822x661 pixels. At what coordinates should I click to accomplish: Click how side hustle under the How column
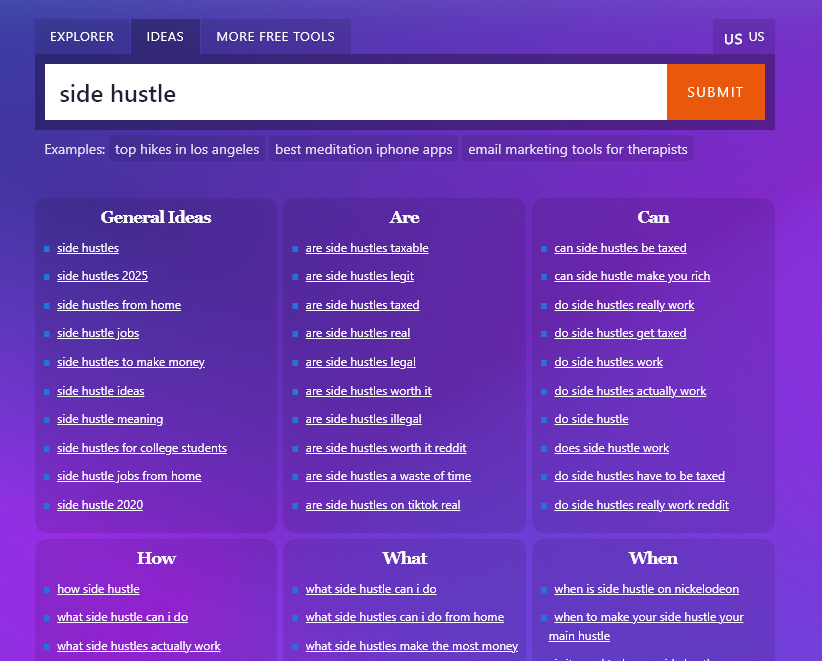click(98, 589)
